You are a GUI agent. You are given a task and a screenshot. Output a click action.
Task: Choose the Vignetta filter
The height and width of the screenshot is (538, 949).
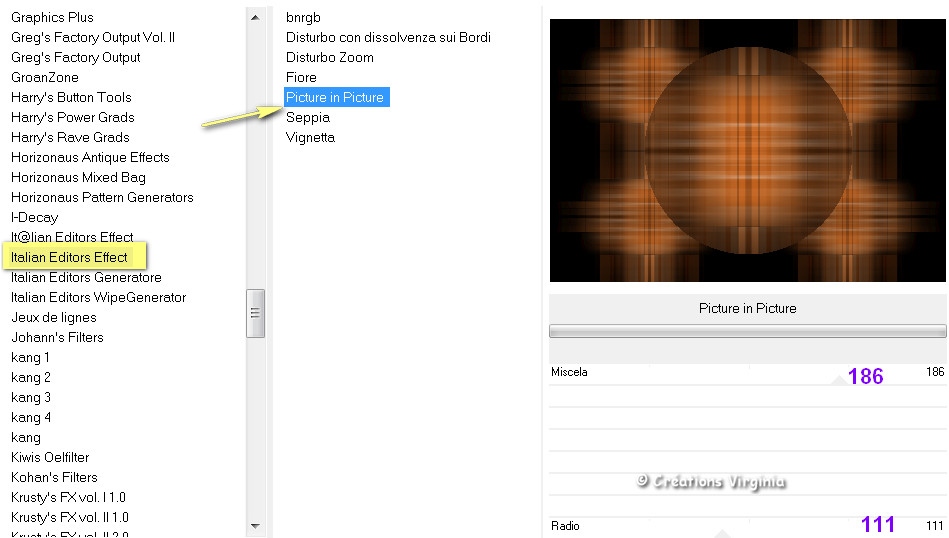click(x=310, y=137)
